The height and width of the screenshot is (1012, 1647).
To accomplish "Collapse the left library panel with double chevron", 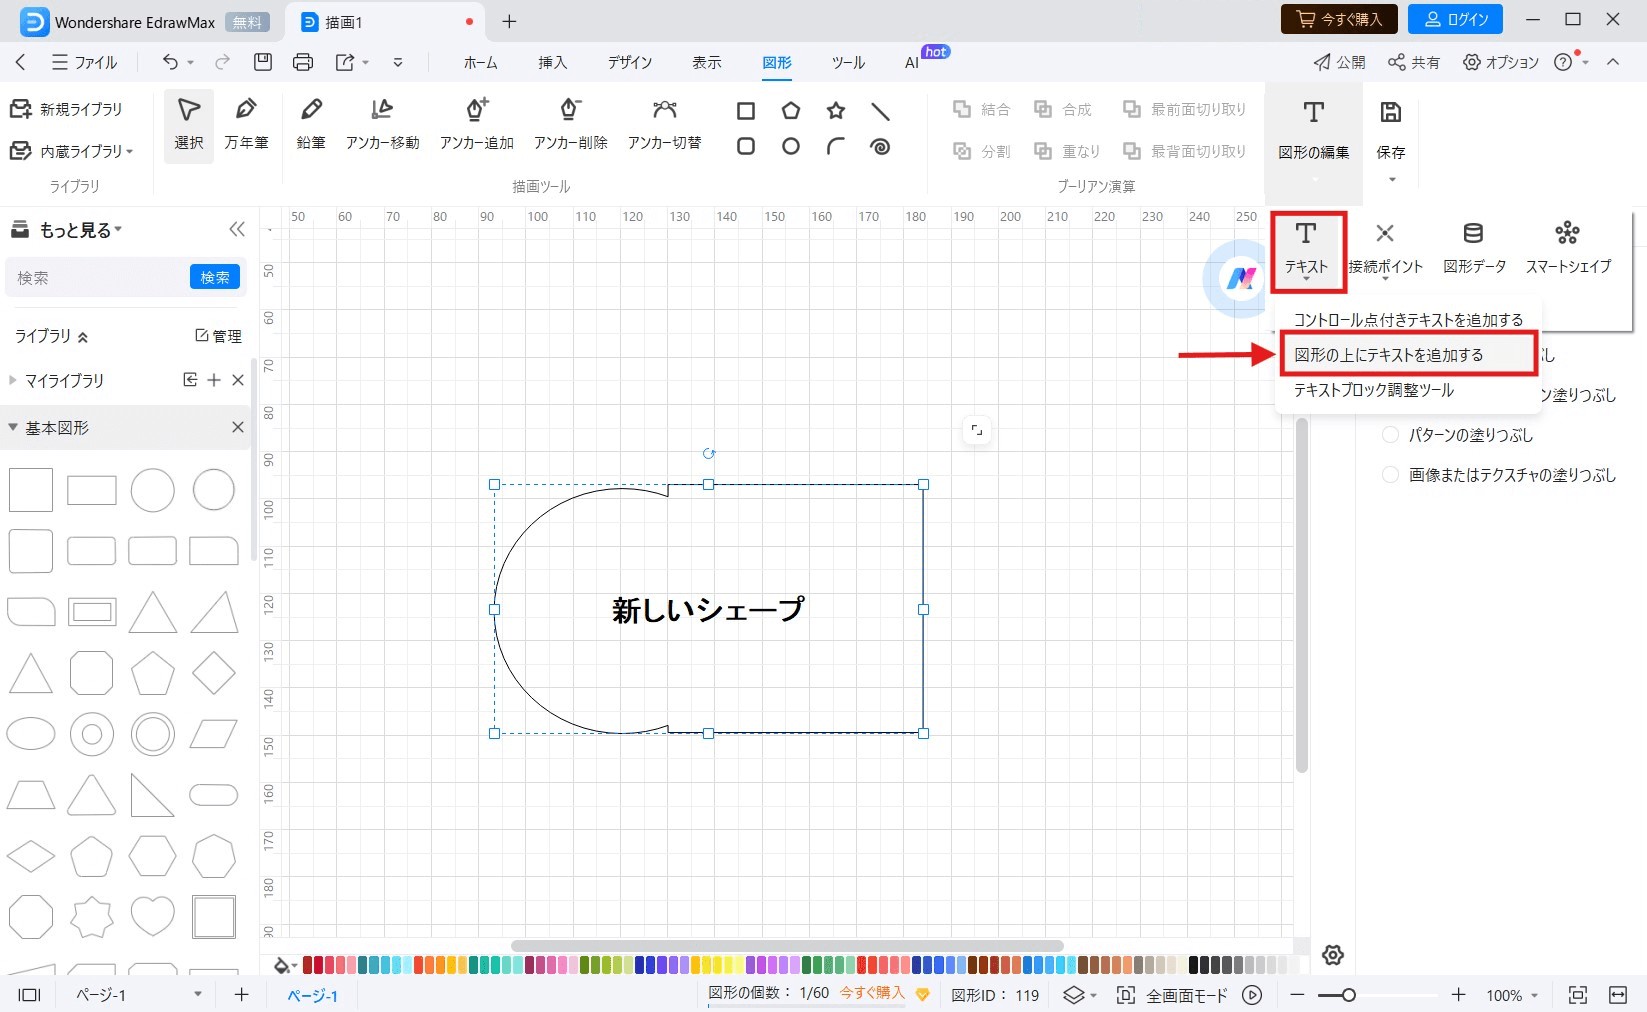I will tap(237, 230).
